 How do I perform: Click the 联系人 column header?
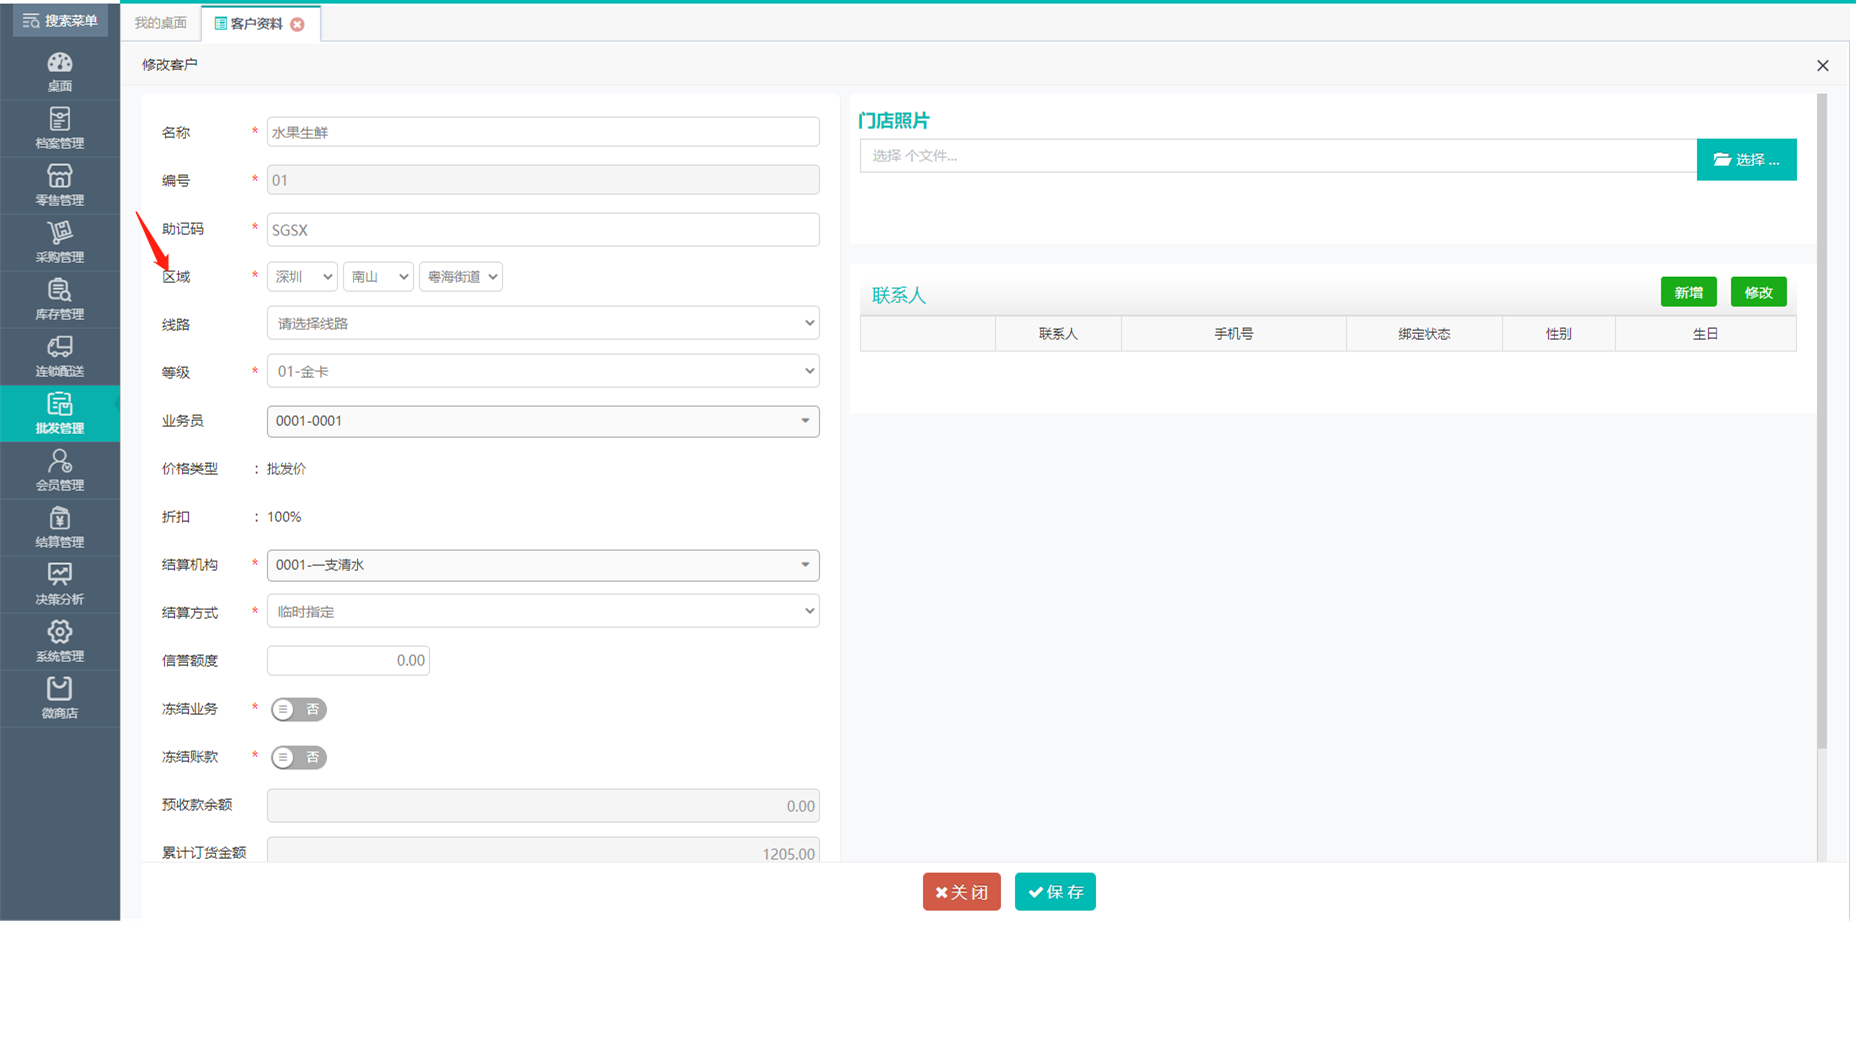1058,334
